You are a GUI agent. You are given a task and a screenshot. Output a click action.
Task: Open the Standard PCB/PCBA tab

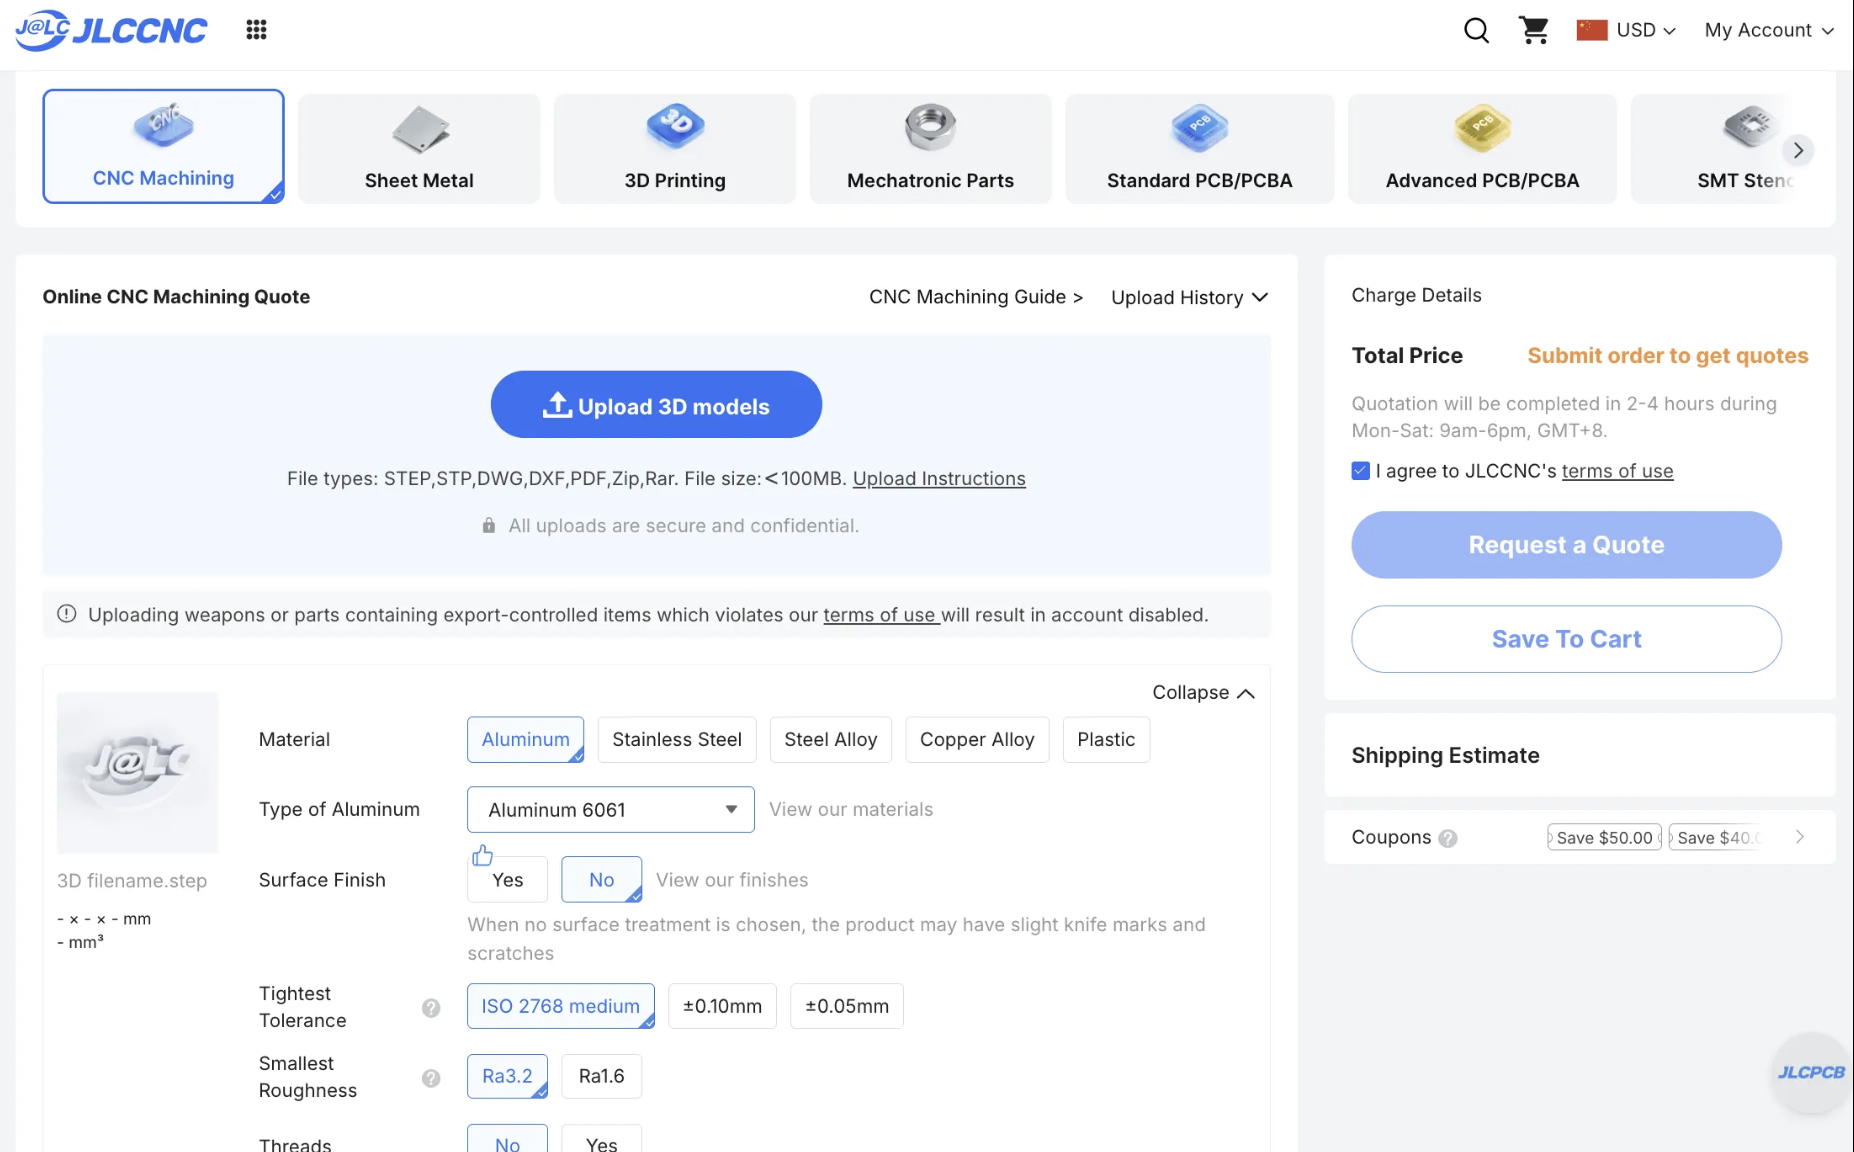click(1199, 148)
